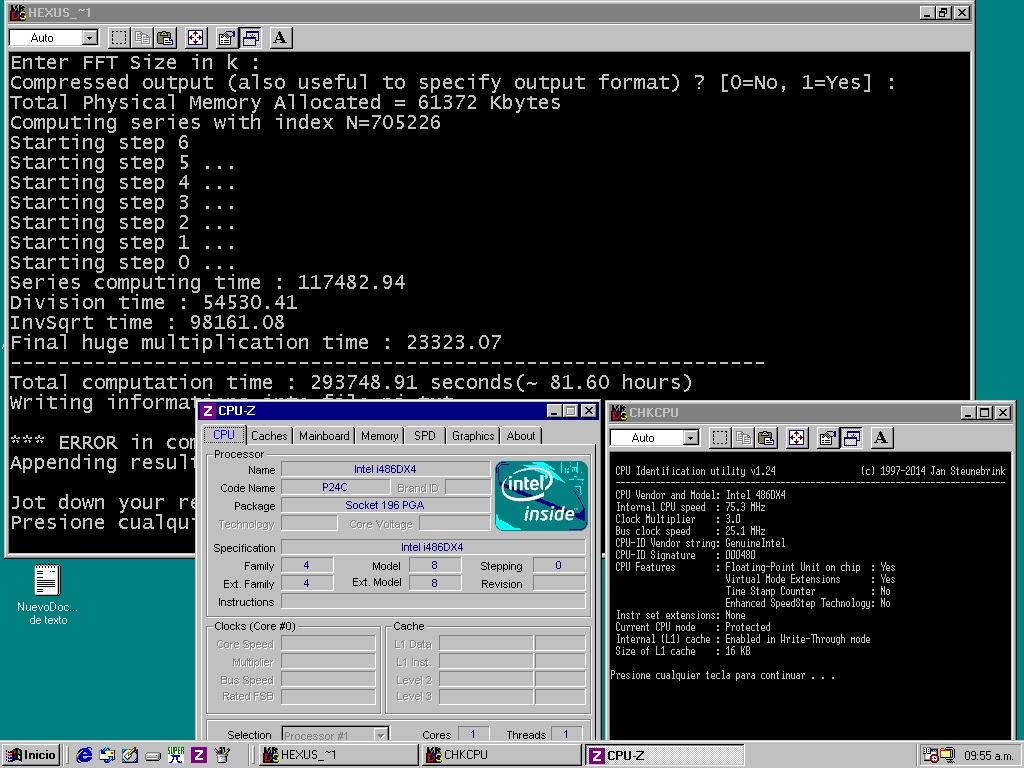Click the Copy icon in HEXUS toolbar
Viewport: 1024px width, 768px height.
point(142,38)
